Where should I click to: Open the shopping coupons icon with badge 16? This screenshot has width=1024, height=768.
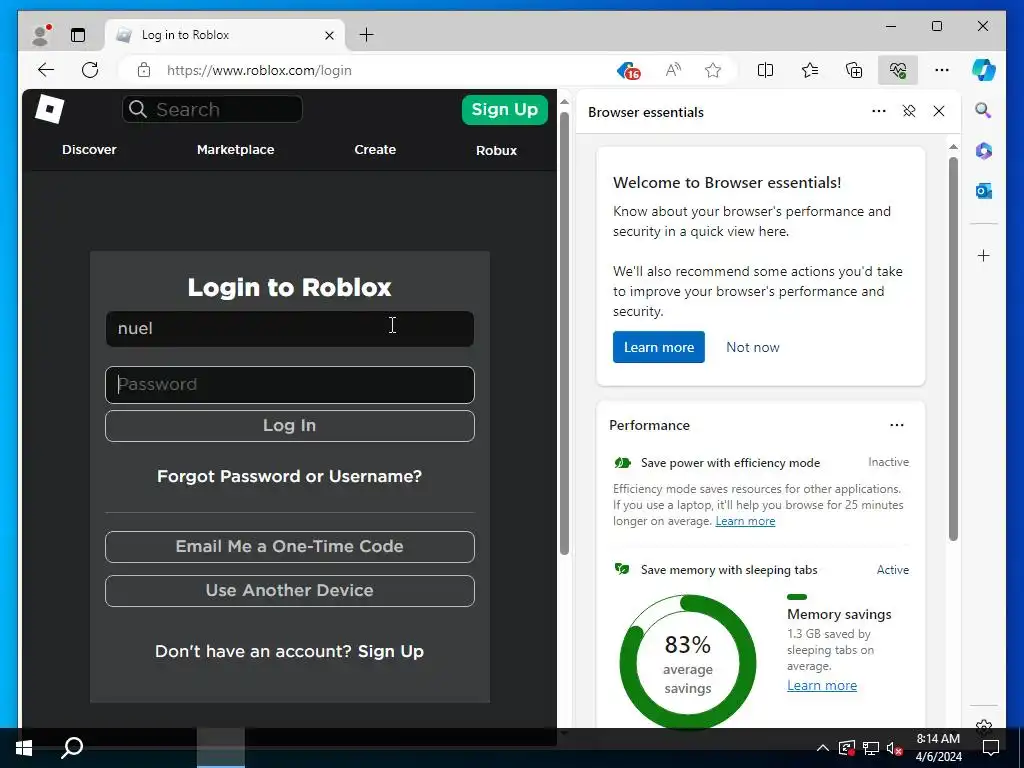pos(628,70)
